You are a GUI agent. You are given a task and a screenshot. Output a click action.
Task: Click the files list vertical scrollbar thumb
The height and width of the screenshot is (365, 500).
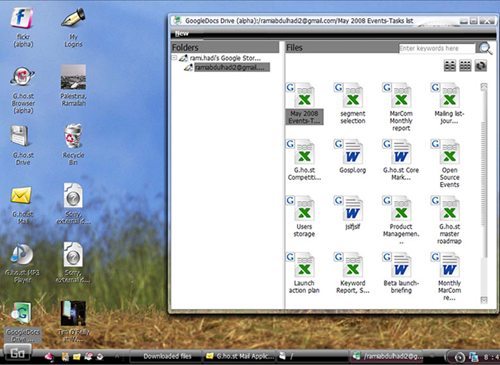[x=484, y=175]
